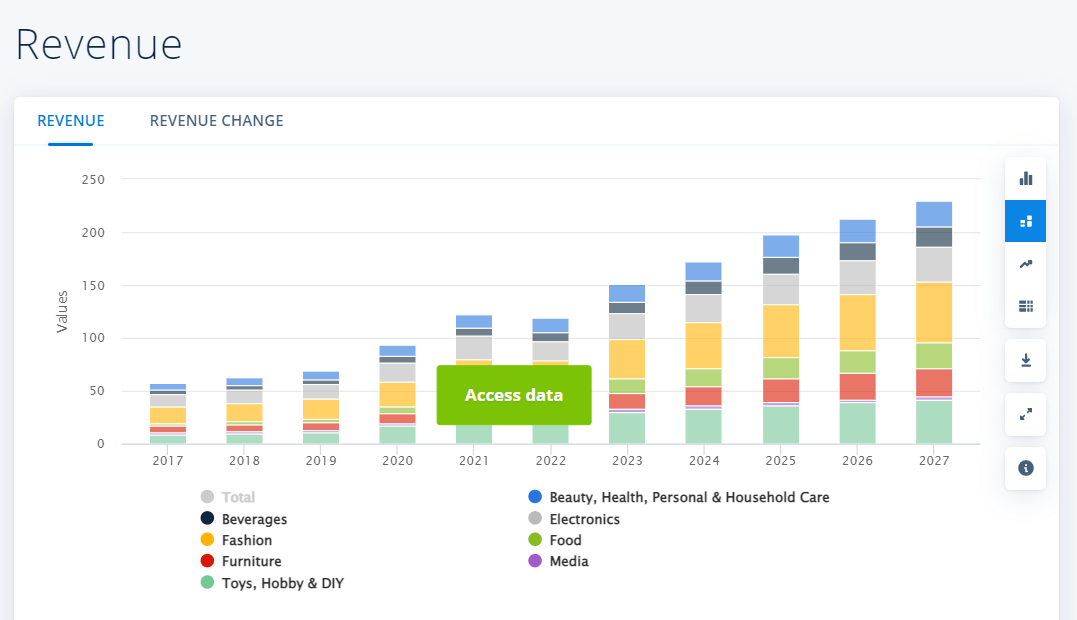Open the Revenue tab
The height and width of the screenshot is (620, 1077).
click(x=71, y=121)
